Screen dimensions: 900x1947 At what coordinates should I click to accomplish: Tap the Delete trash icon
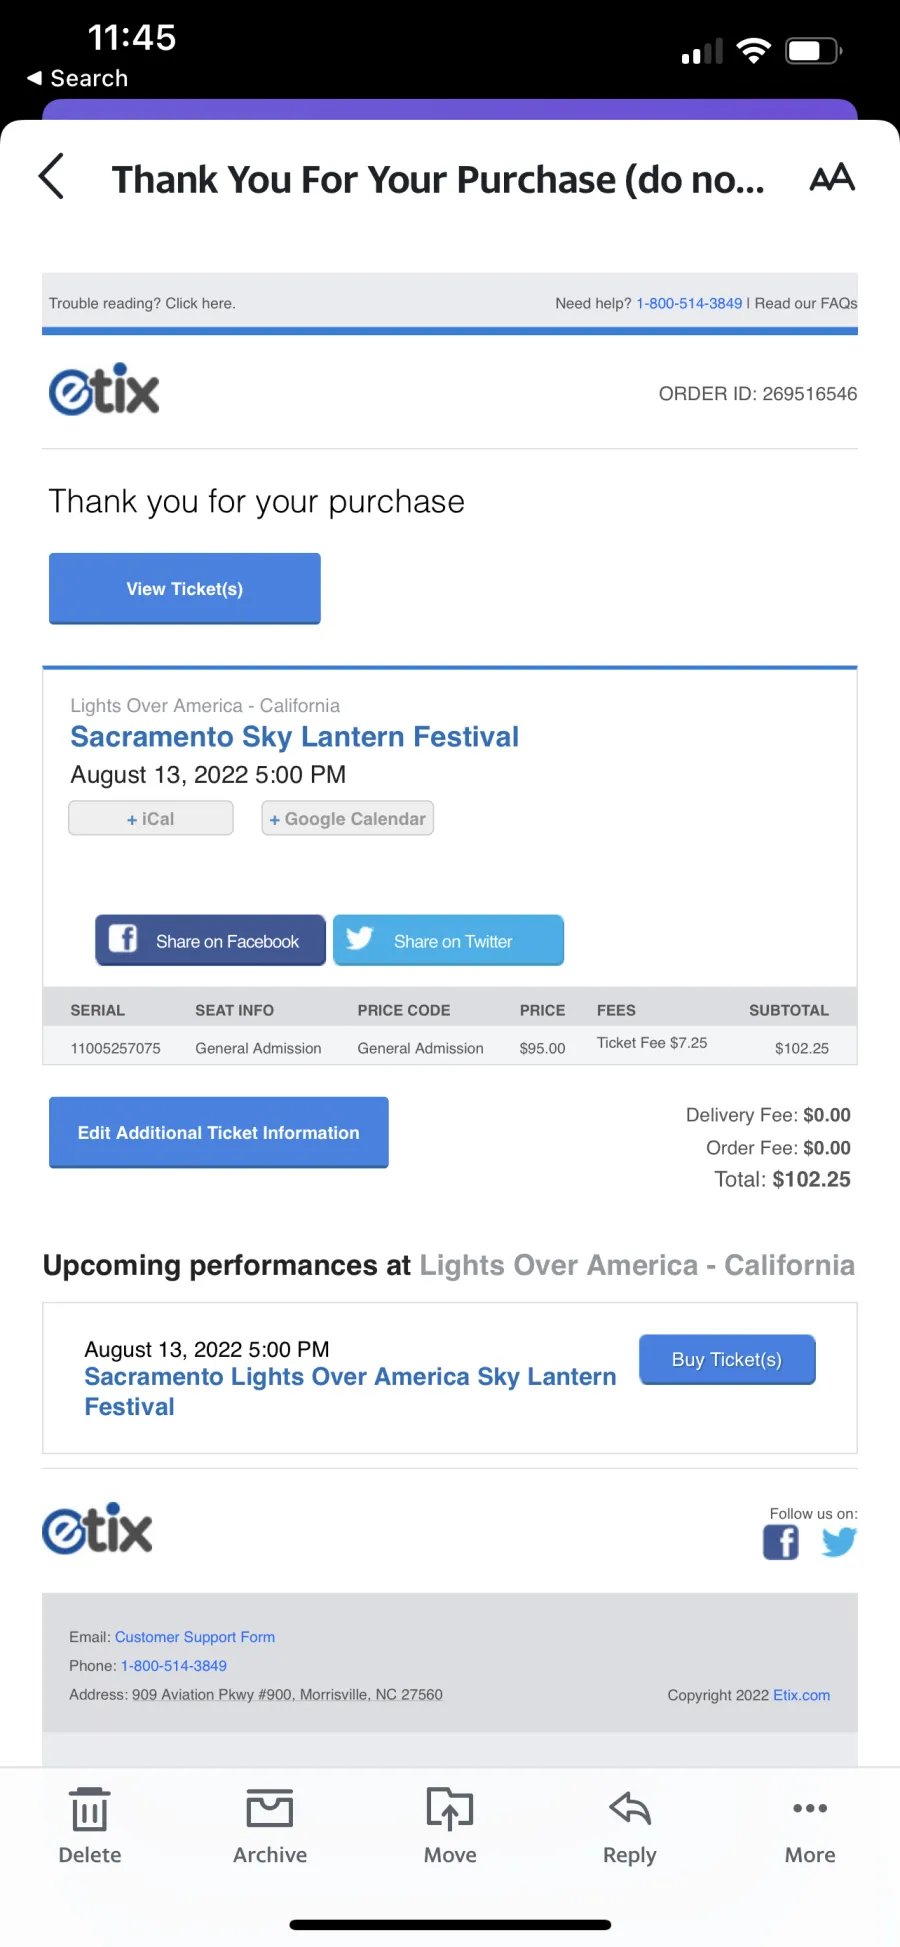pos(90,1825)
